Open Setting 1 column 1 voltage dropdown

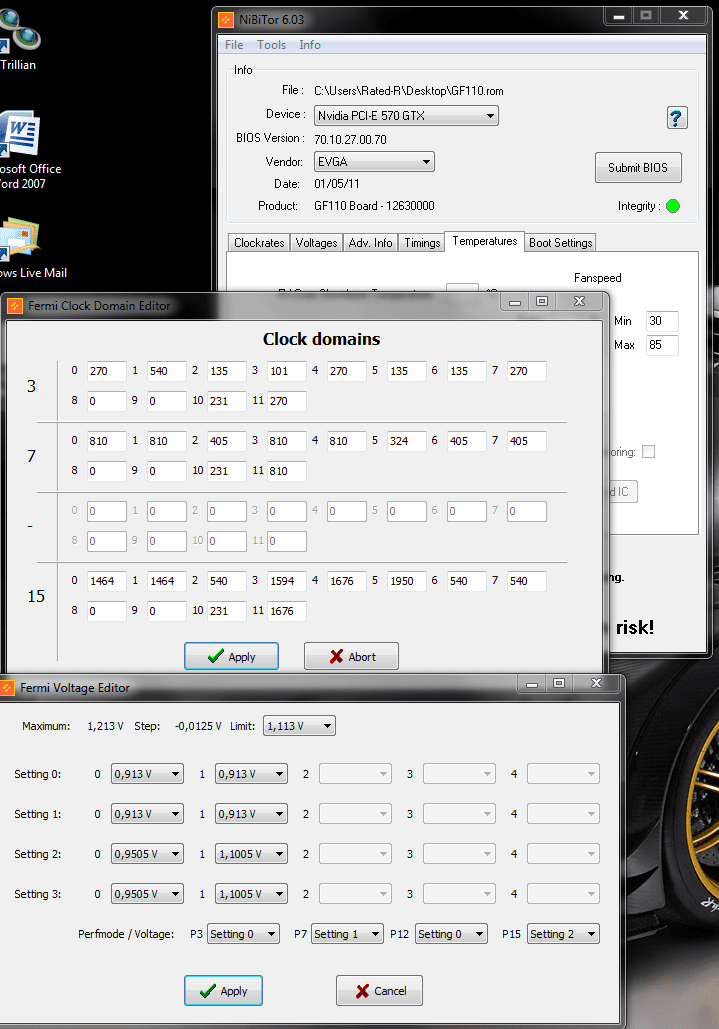tap(251, 814)
